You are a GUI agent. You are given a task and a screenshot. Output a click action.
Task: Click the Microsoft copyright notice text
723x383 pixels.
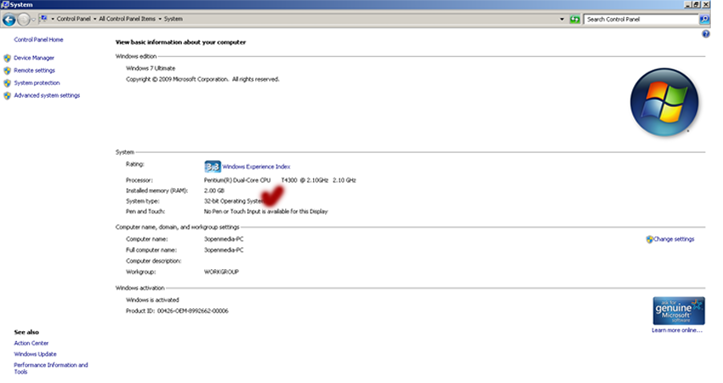[x=202, y=79]
